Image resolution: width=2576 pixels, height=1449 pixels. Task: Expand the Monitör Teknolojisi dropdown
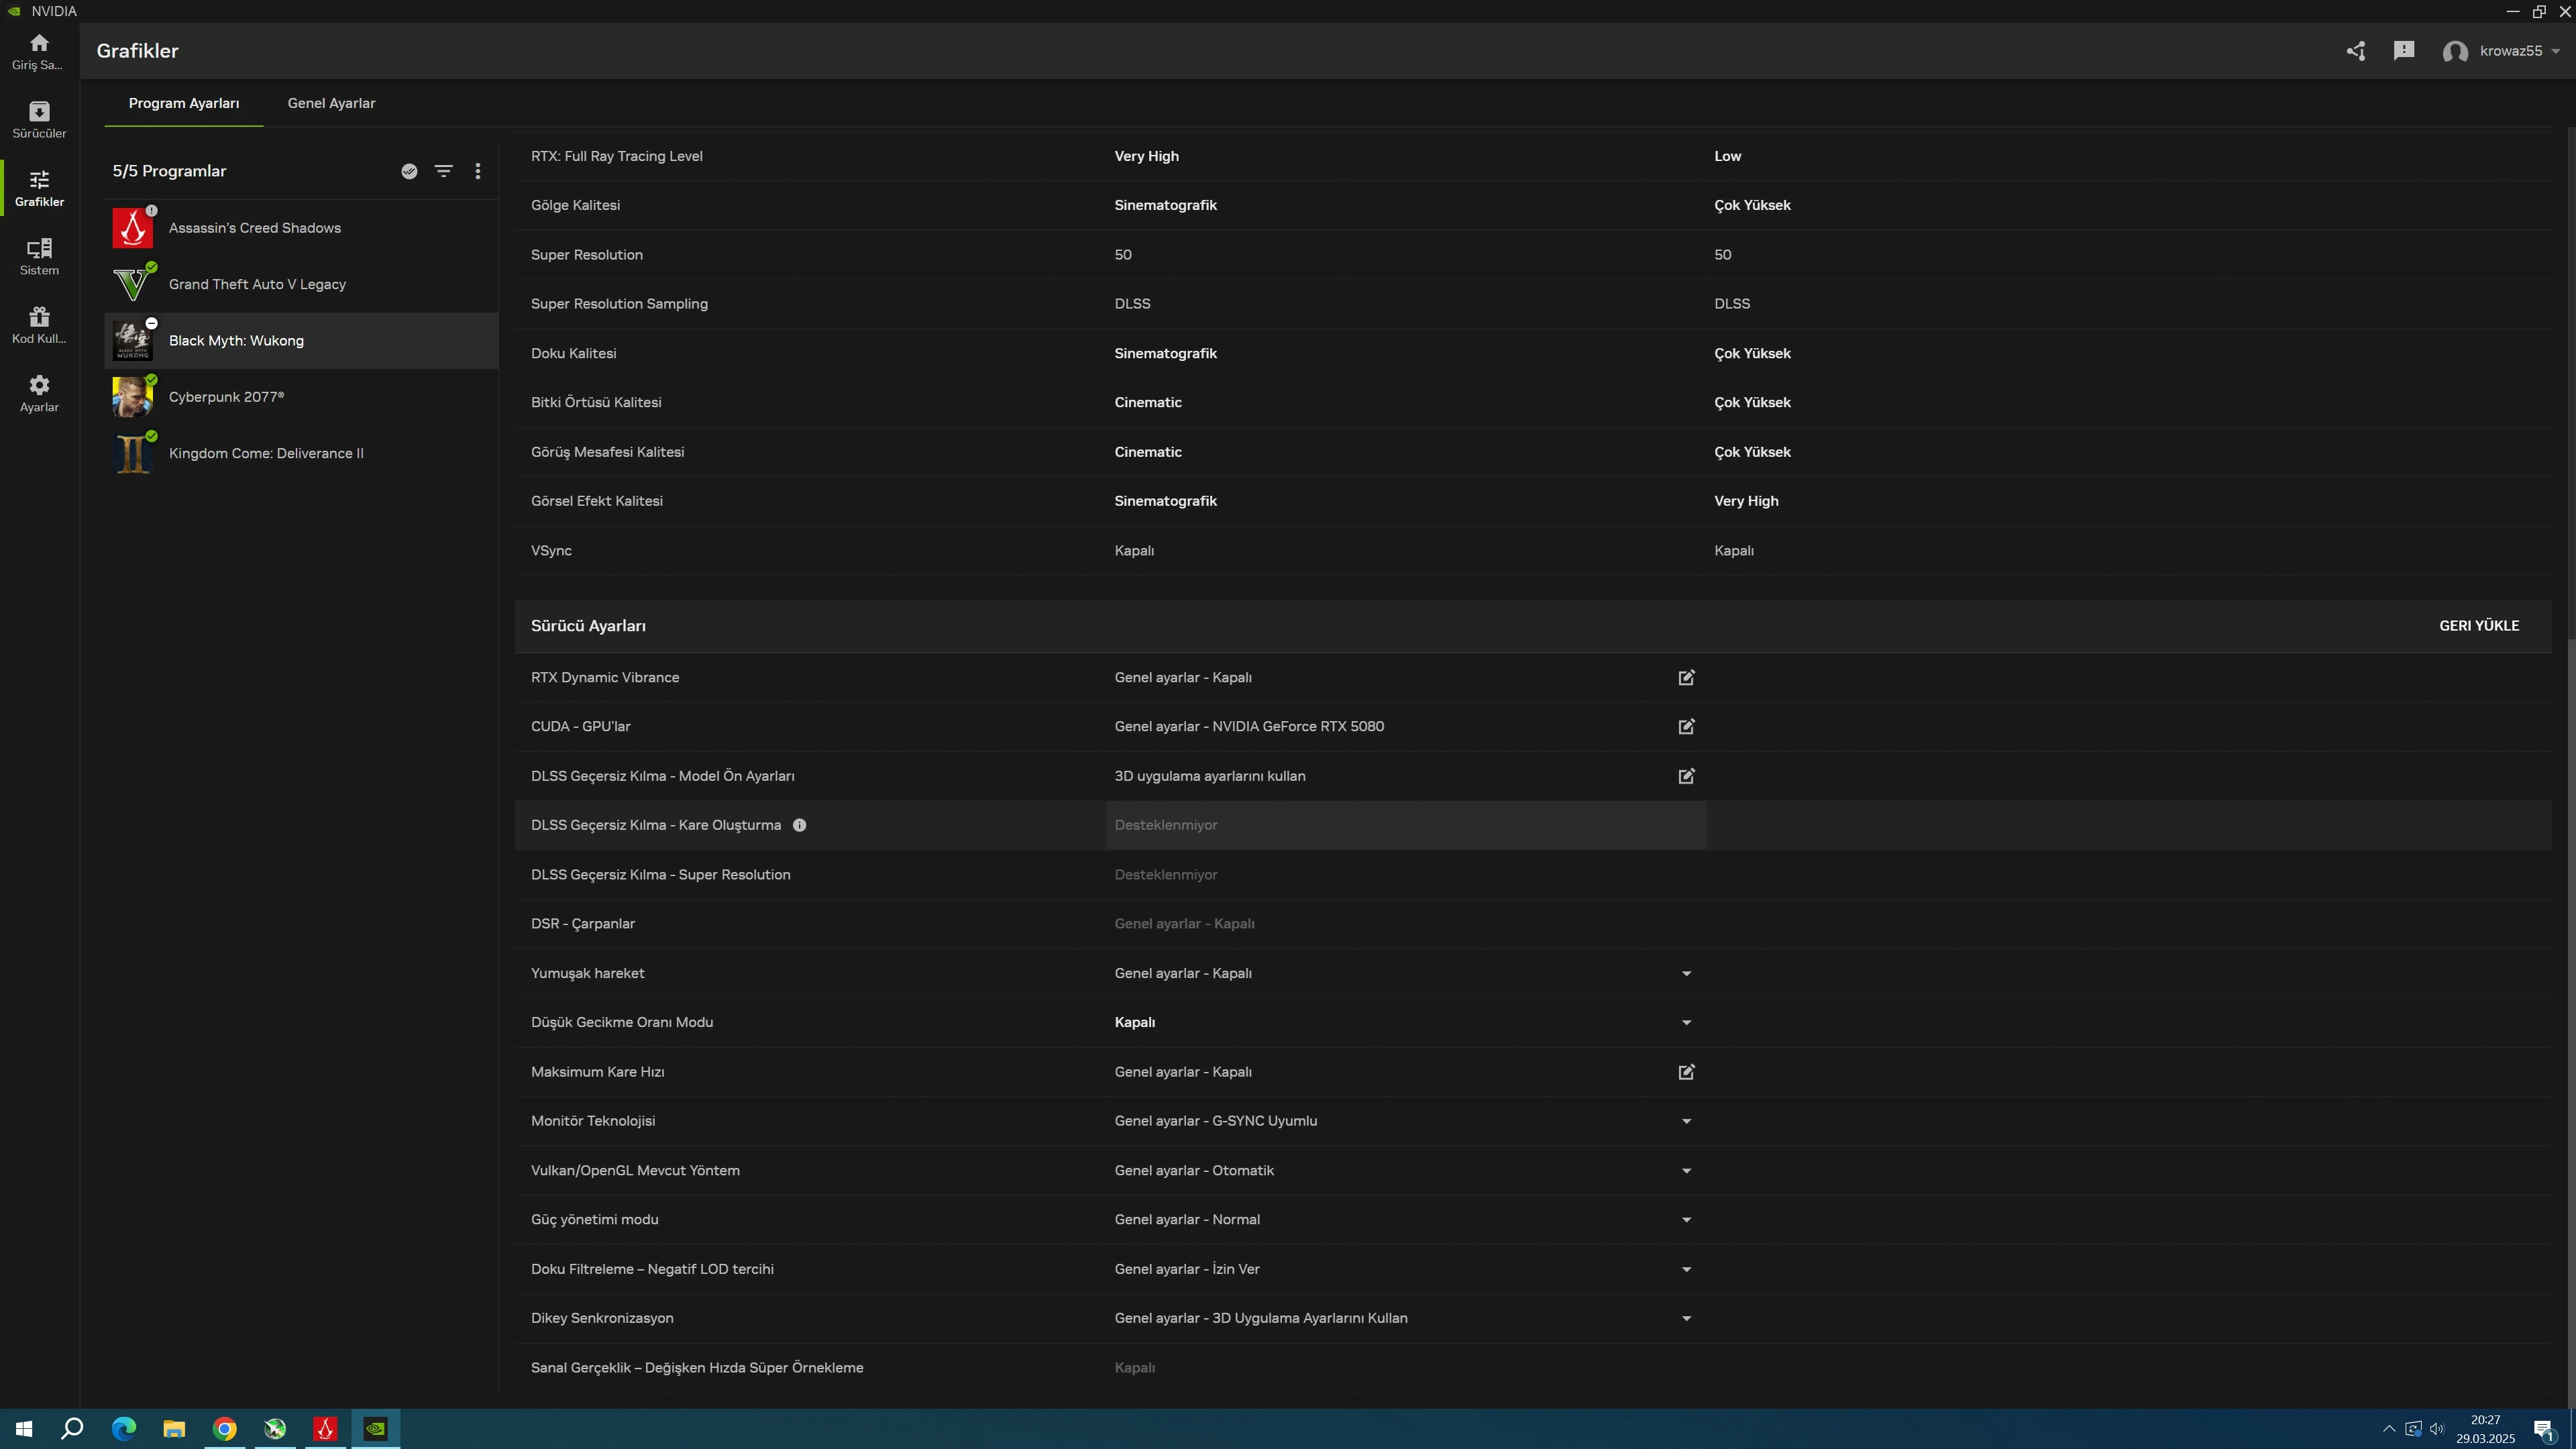click(x=1686, y=1121)
